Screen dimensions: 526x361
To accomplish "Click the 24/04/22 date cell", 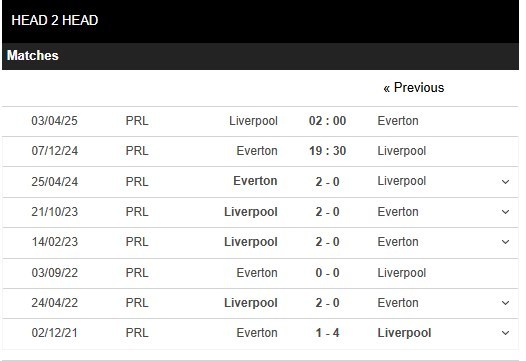I will click(55, 303).
